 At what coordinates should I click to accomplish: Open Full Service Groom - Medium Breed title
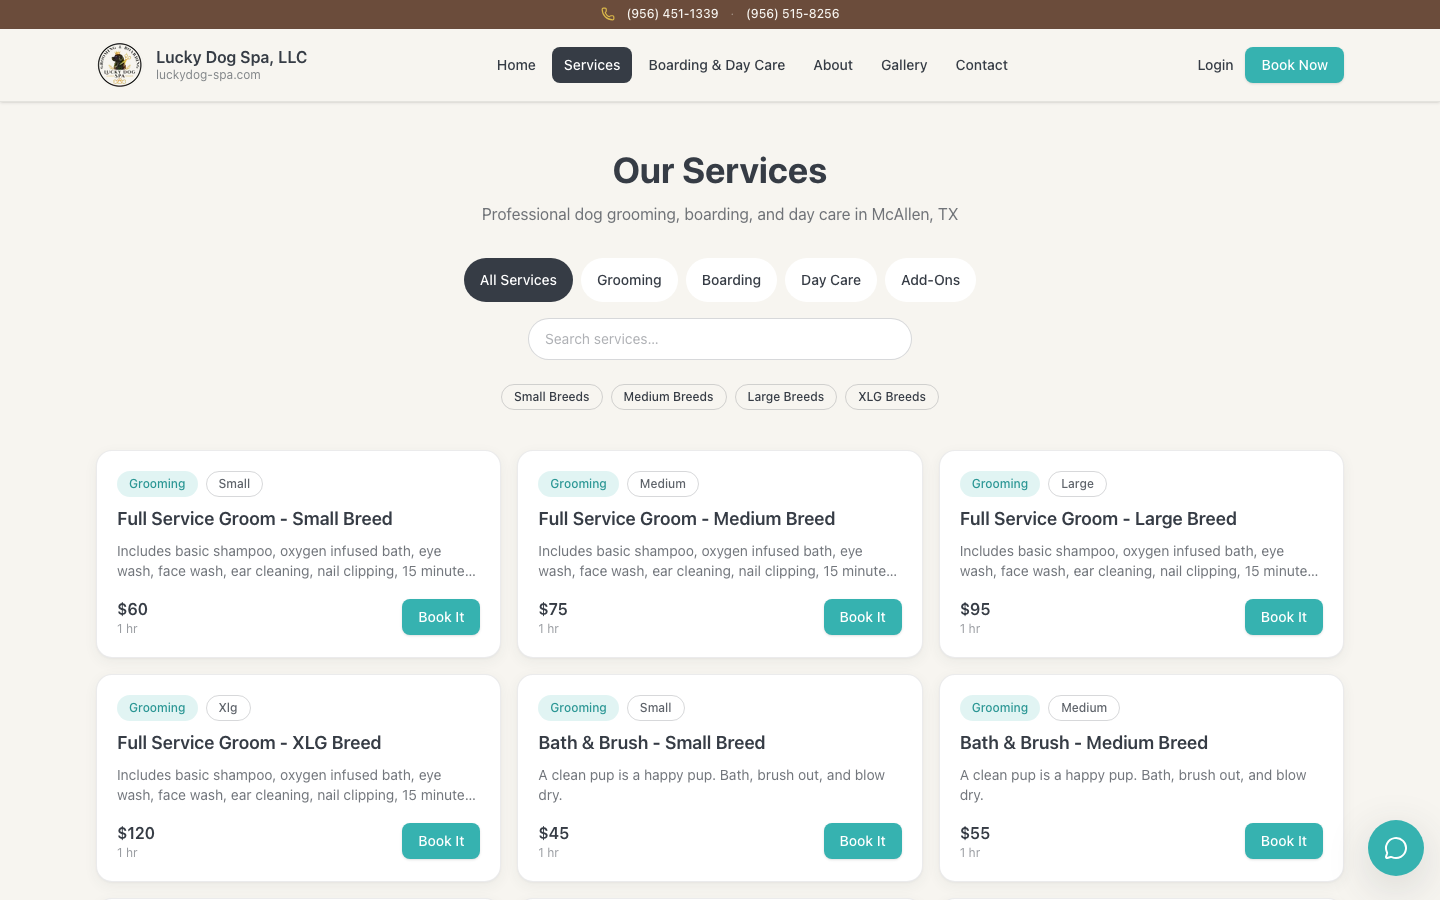pos(687,519)
